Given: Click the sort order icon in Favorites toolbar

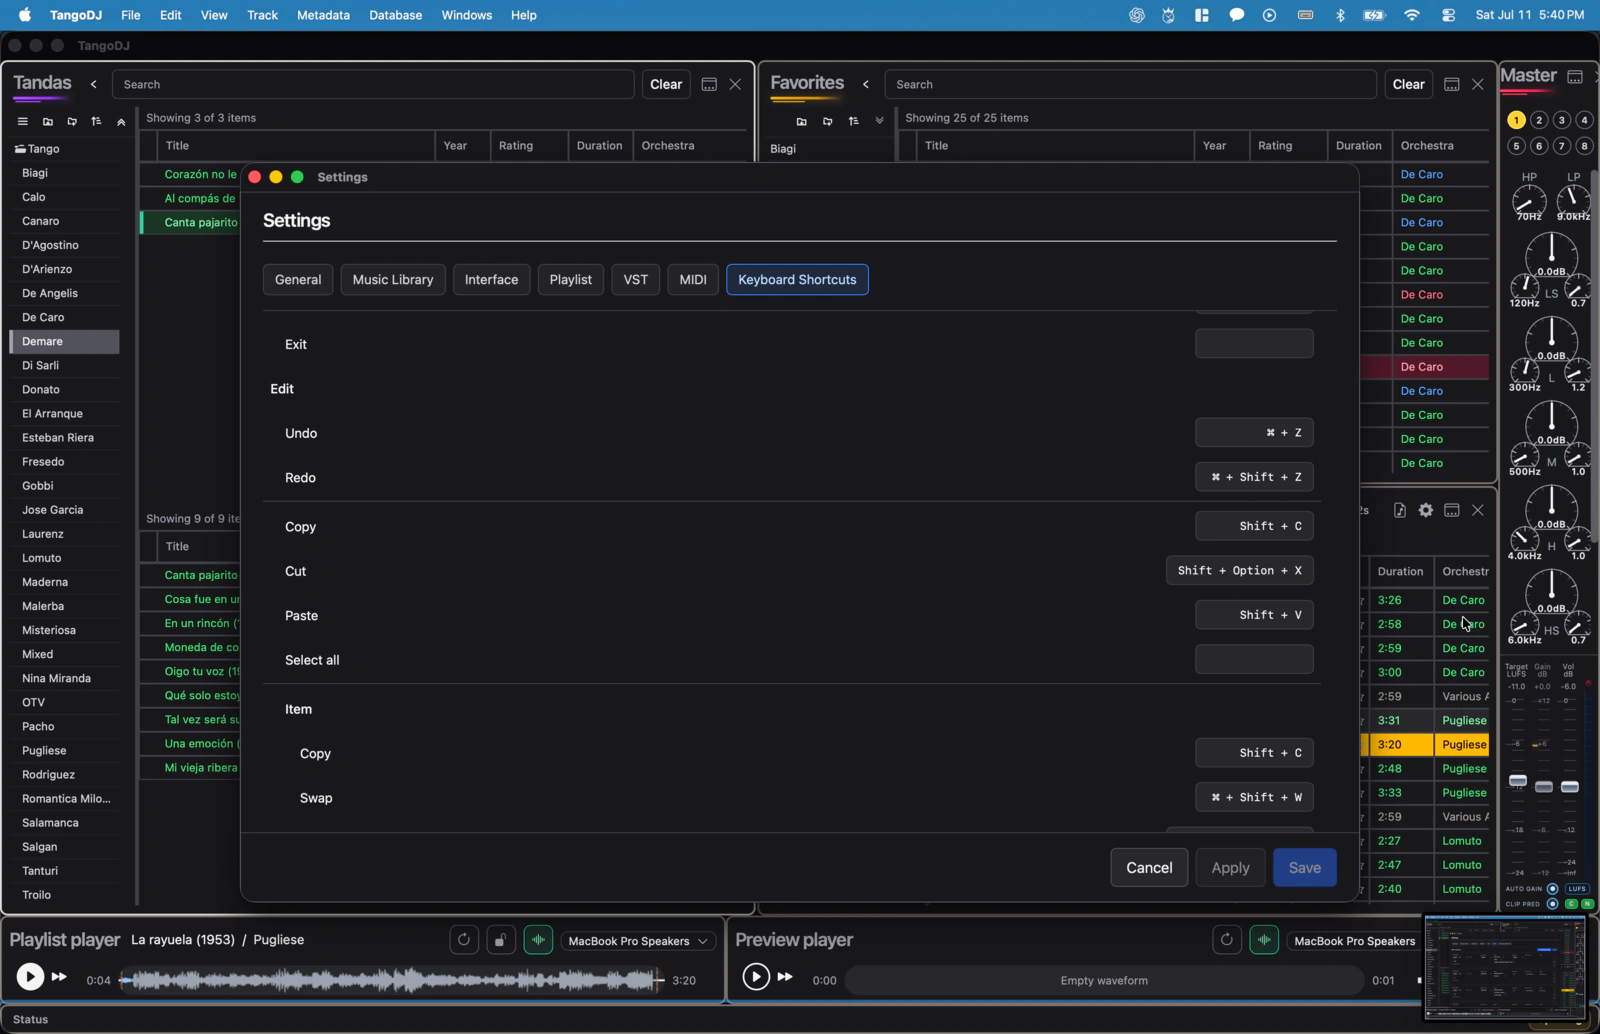Looking at the screenshot, I should 853,121.
